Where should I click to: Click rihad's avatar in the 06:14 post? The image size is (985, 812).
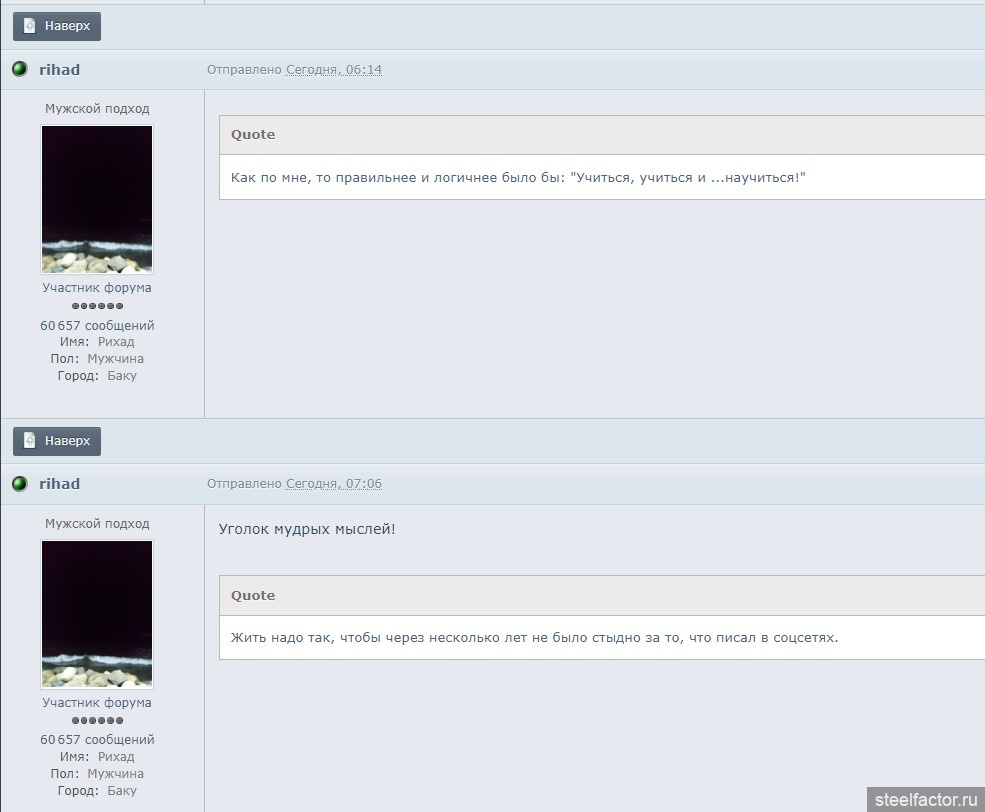click(97, 200)
